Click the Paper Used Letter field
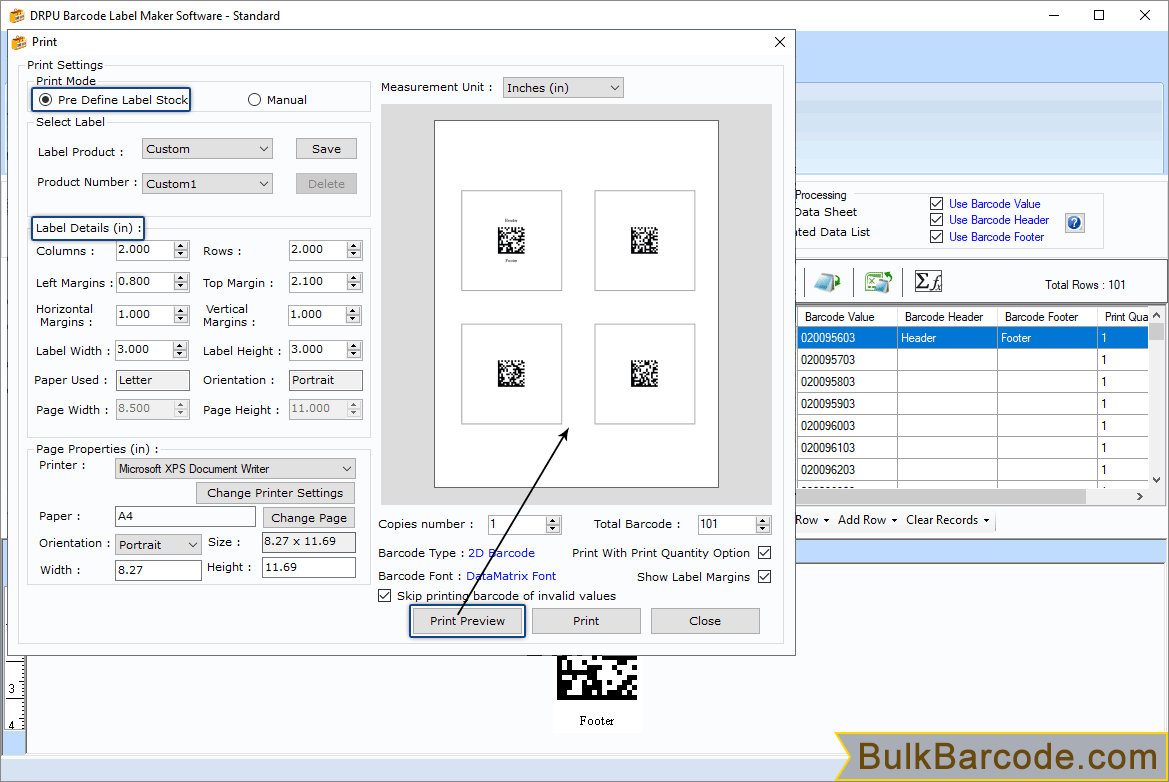Screen dimensions: 1169x782 point(153,380)
